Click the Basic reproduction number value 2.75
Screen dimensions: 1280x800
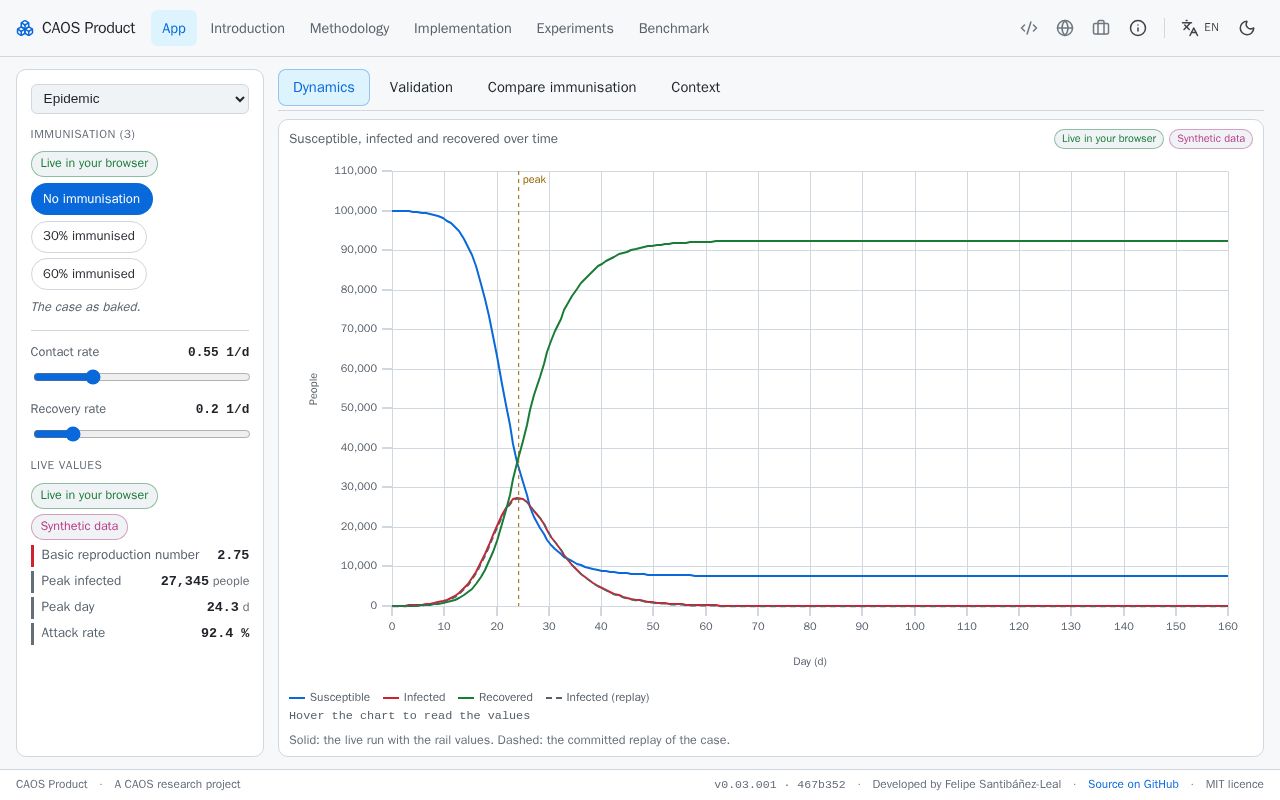[x=233, y=555]
